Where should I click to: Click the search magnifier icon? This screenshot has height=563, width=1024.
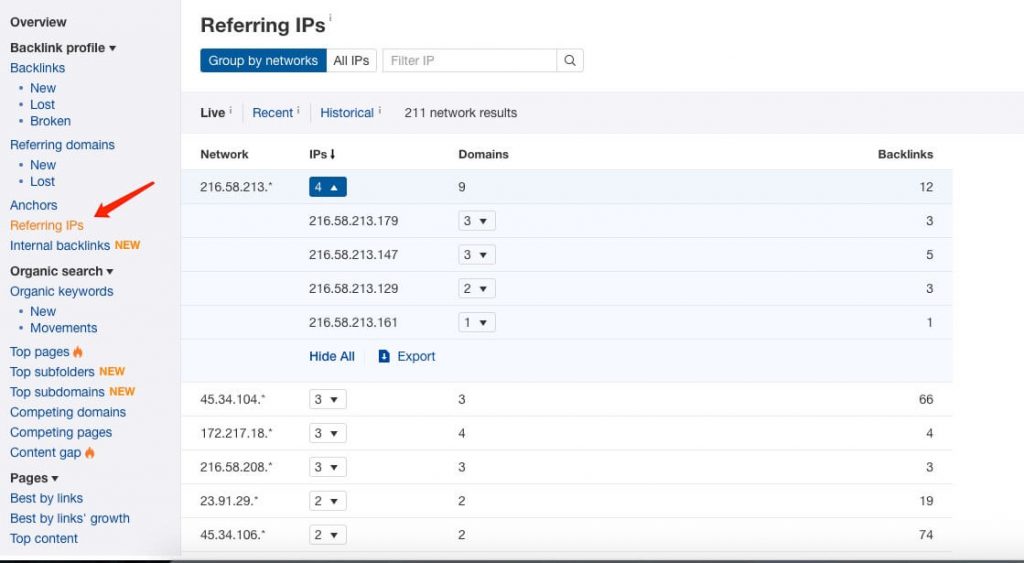[569, 61]
